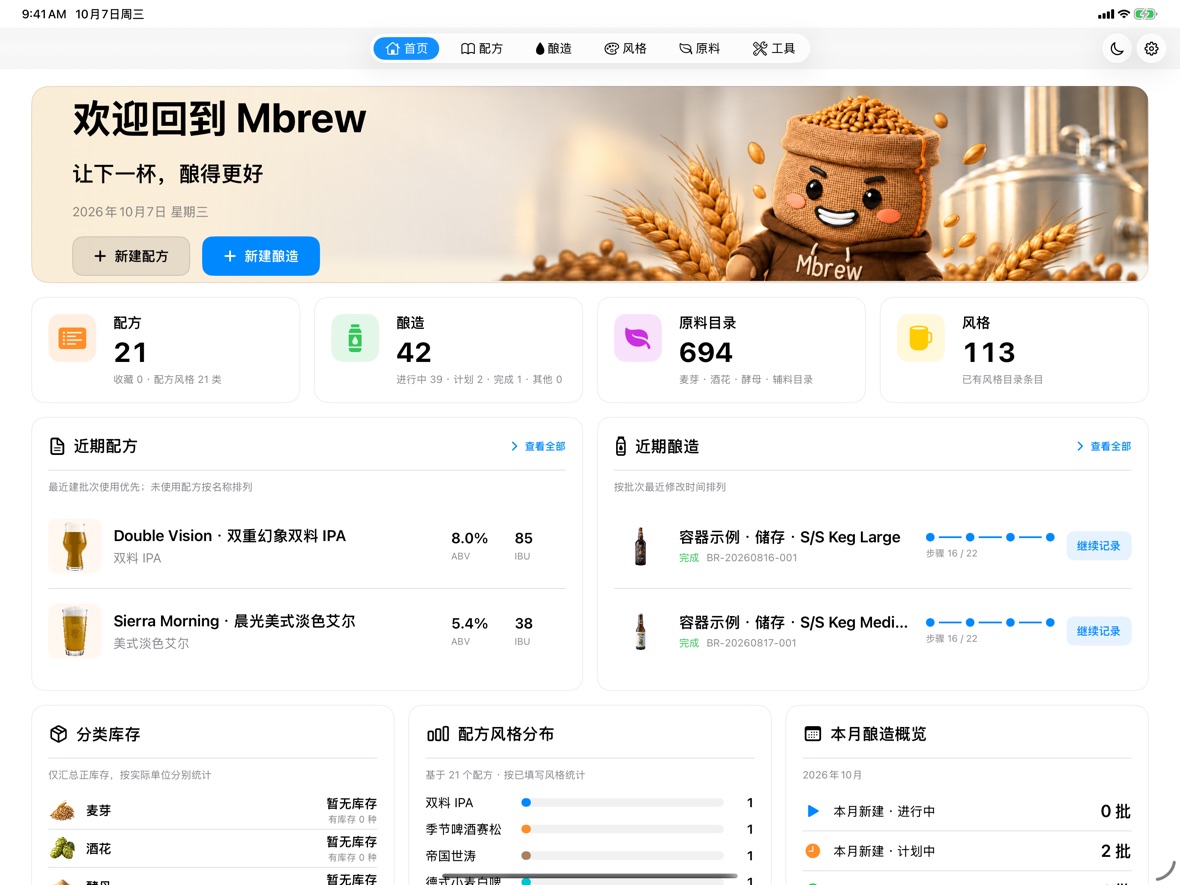Image resolution: width=1180 pixels, height=885 pixels.
Task: Click the yellow 风格 mug icon
Action: [x=920, y=338]
